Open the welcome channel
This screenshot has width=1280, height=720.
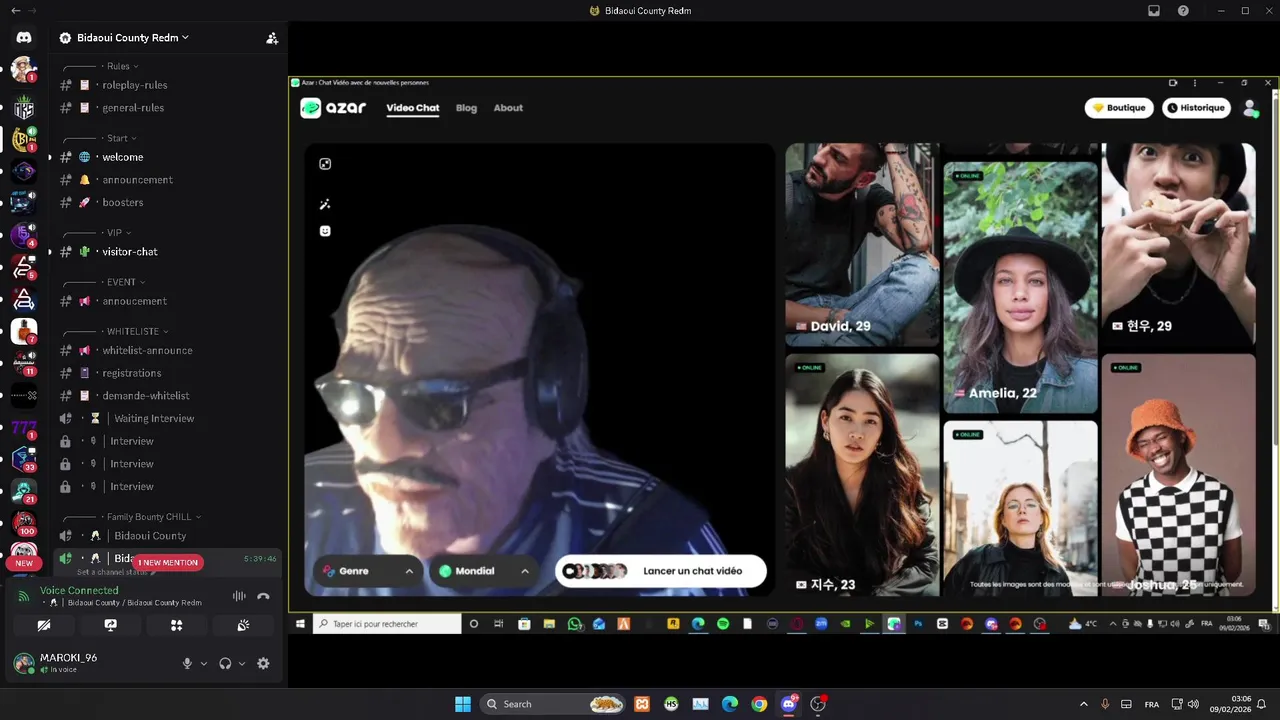(x=167, y=157)
